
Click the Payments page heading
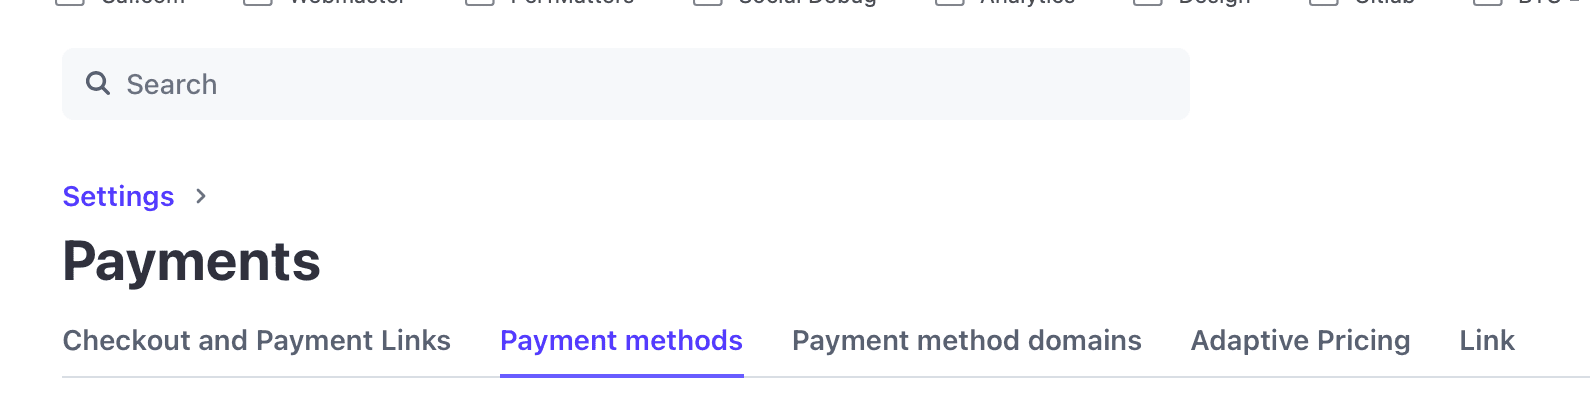click(191, 262)
